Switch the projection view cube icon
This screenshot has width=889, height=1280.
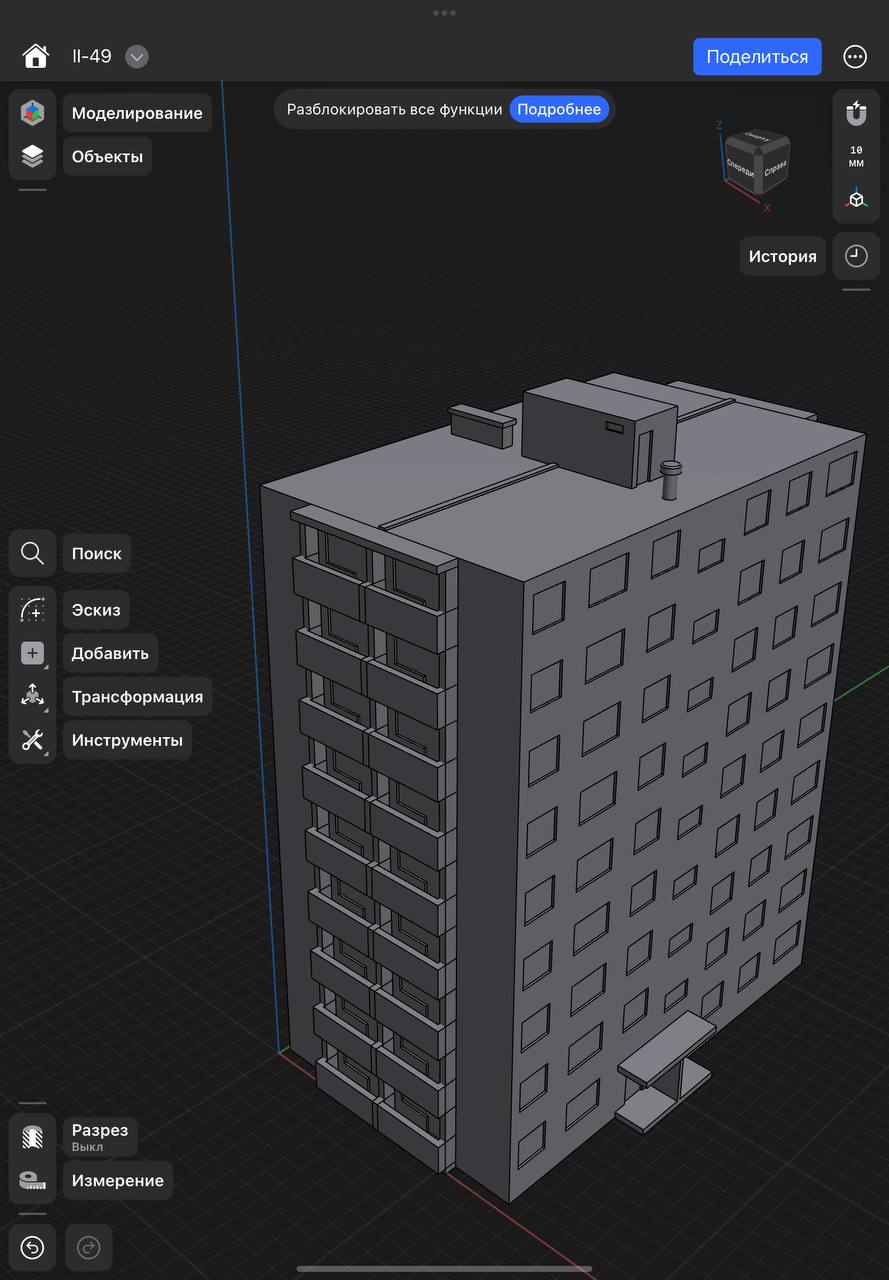click(x=856, y=199)
